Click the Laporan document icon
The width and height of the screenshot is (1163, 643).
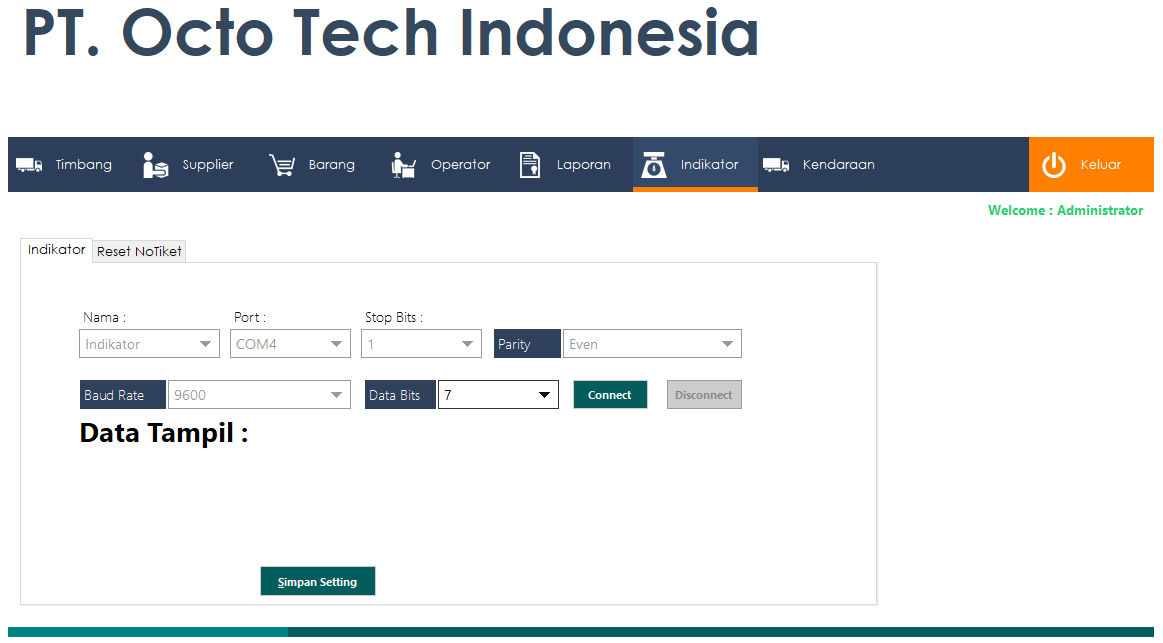530,165
